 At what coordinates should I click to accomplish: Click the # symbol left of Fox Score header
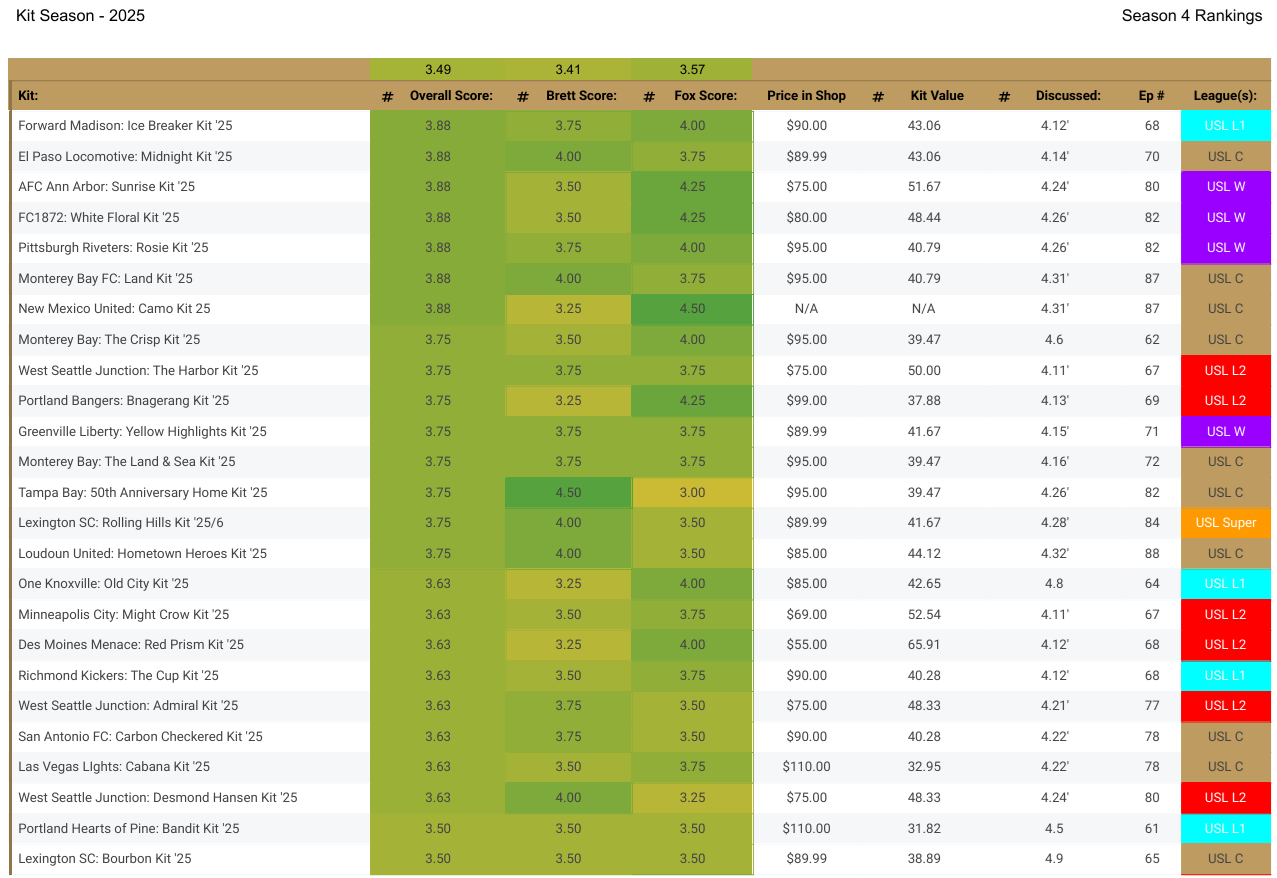pos(649,97)
